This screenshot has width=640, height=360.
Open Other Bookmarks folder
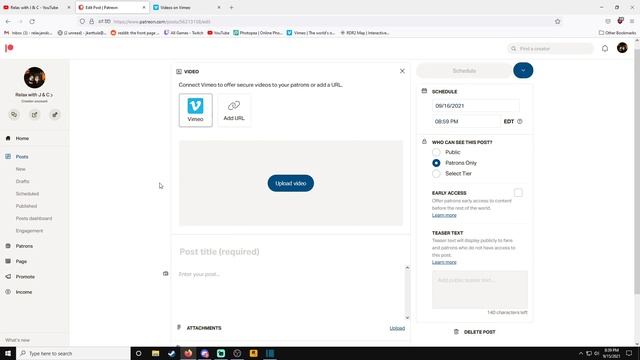pyautogui.click(x=617, y=33)
